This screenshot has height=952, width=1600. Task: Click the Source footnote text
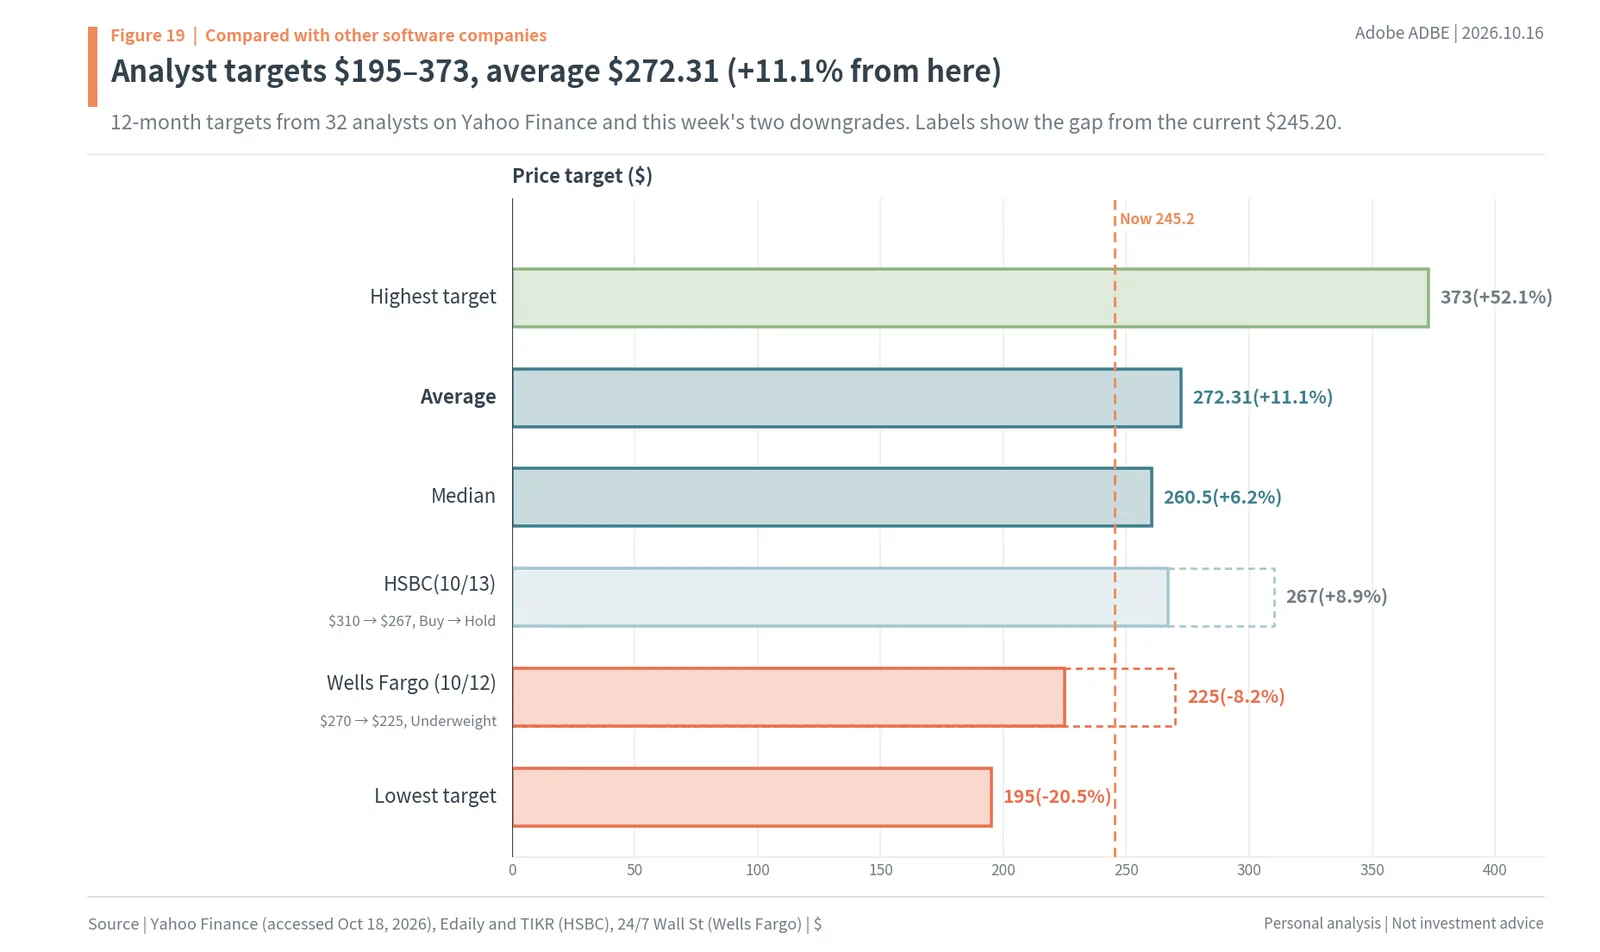455,924
